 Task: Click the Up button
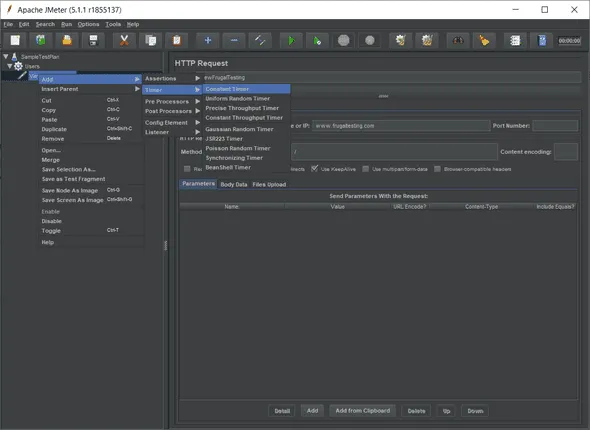point(446,411)
